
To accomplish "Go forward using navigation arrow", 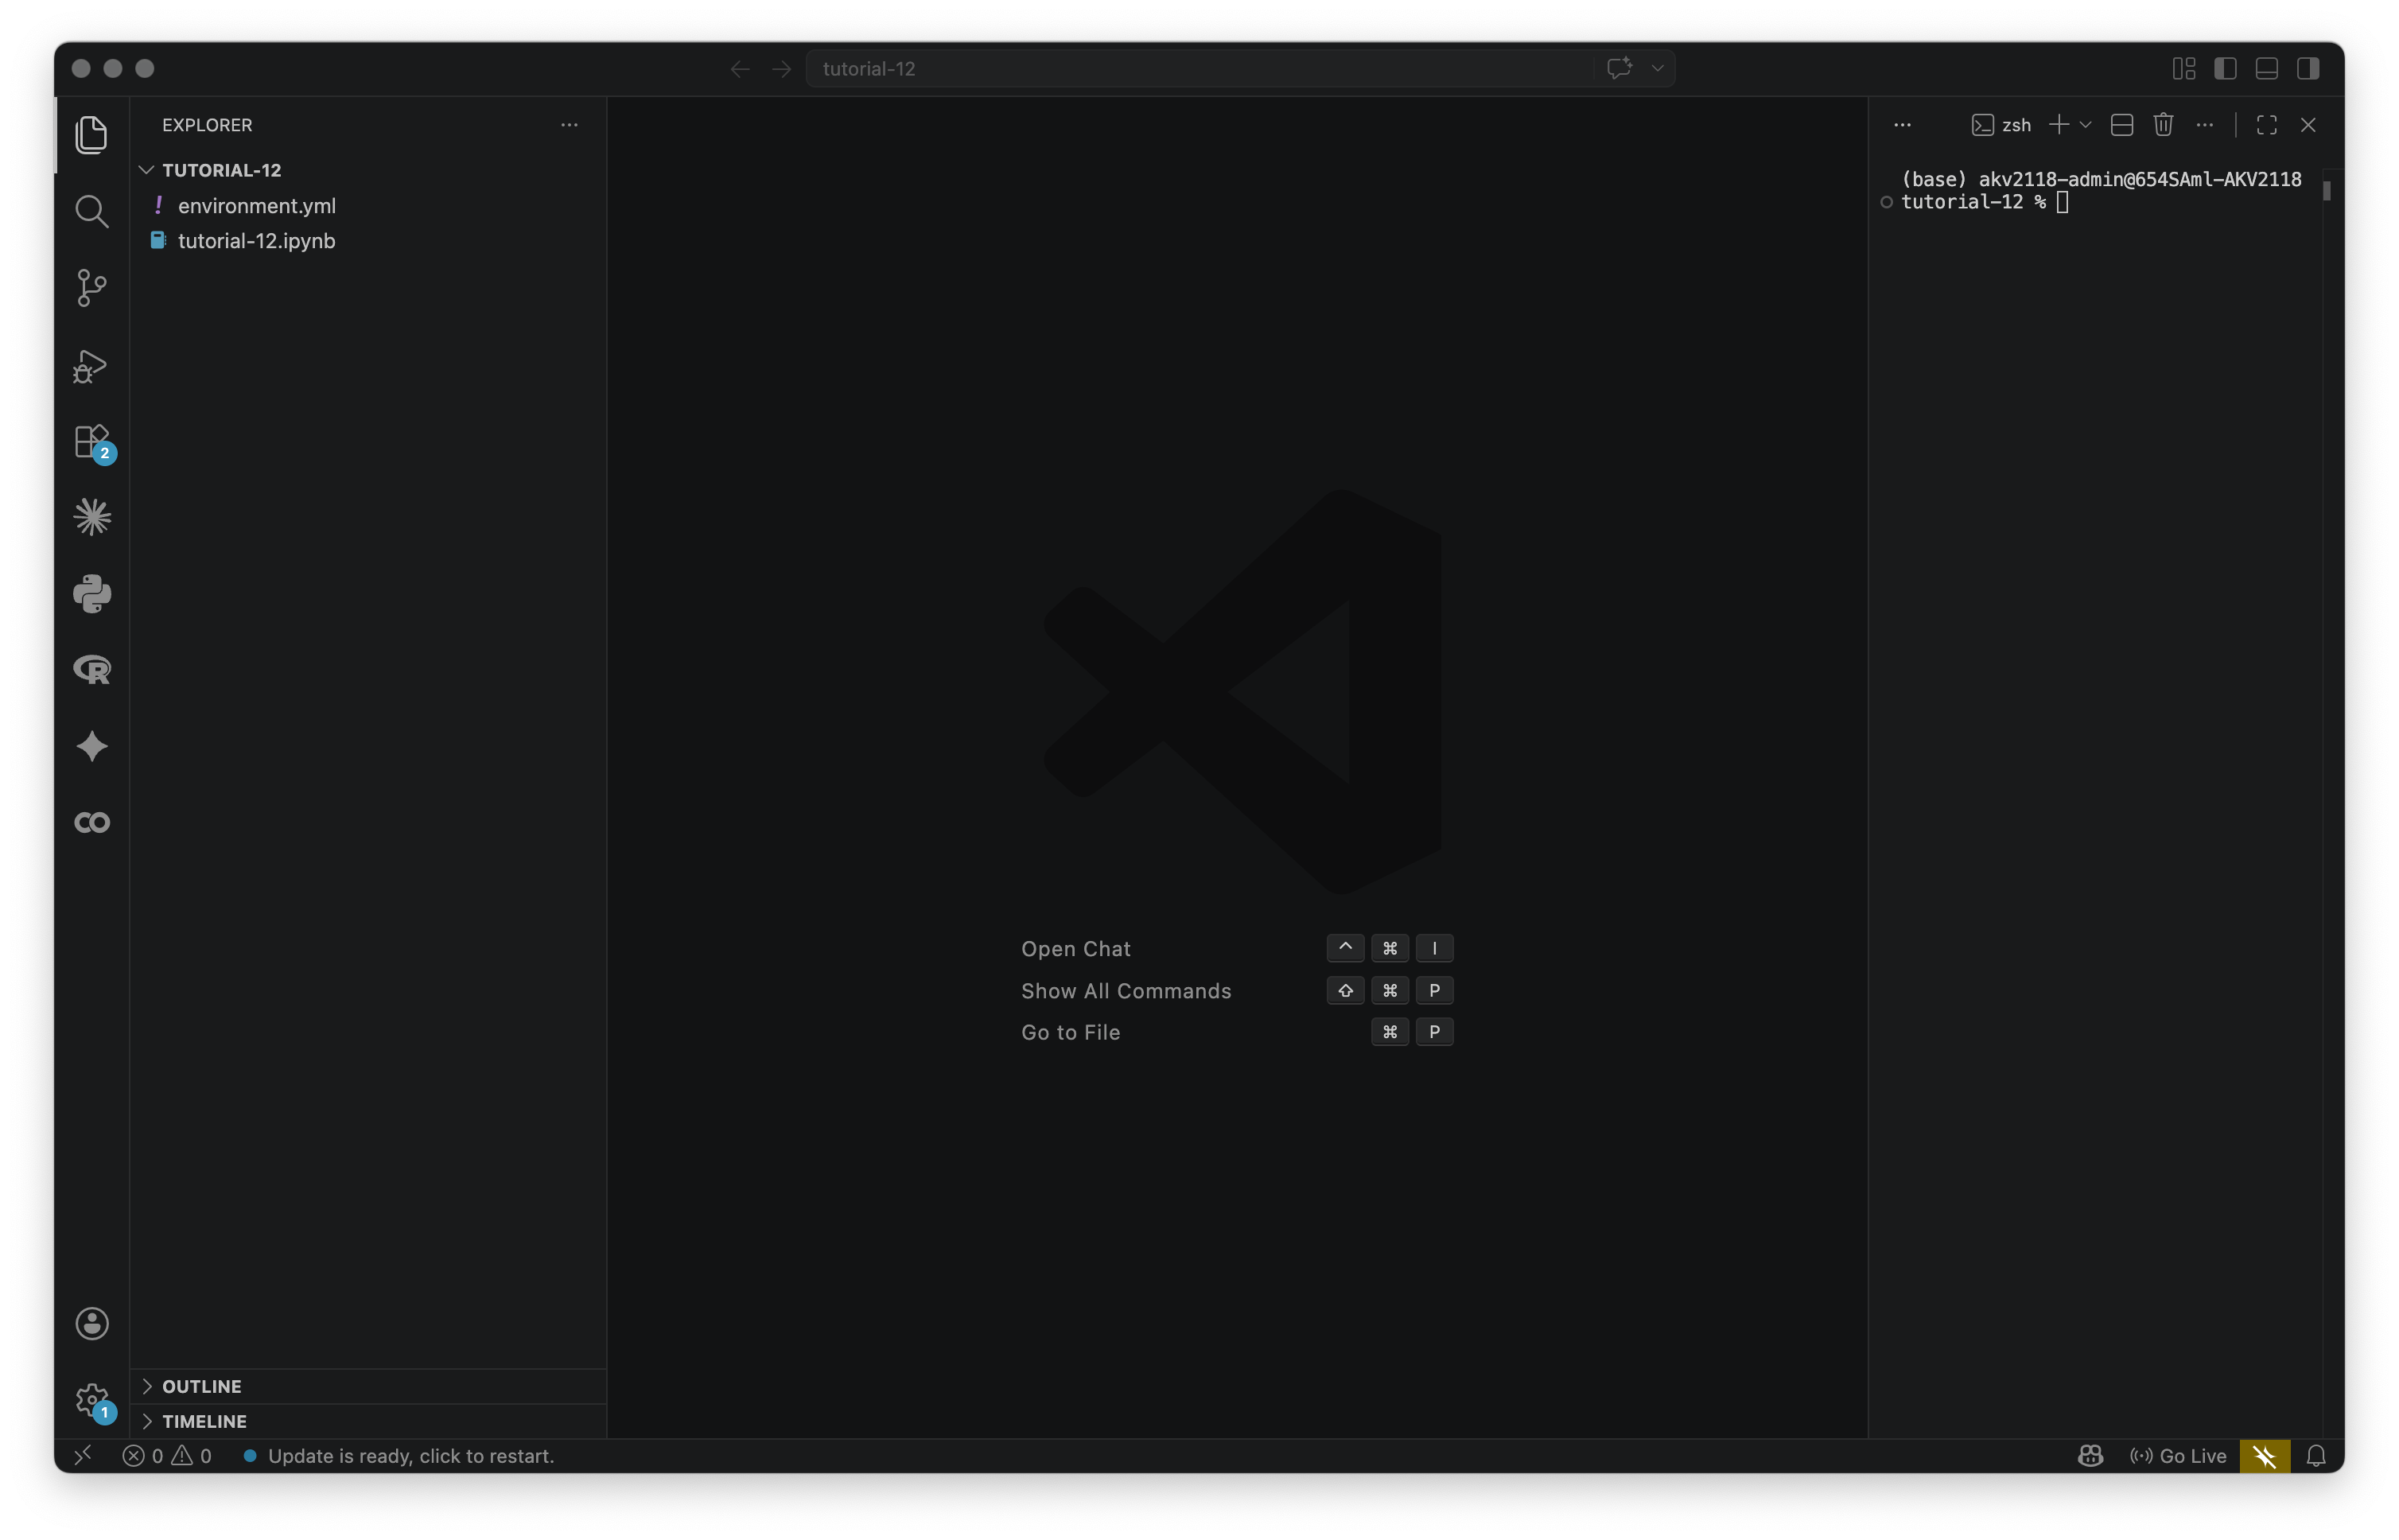I will pos(782,68).
